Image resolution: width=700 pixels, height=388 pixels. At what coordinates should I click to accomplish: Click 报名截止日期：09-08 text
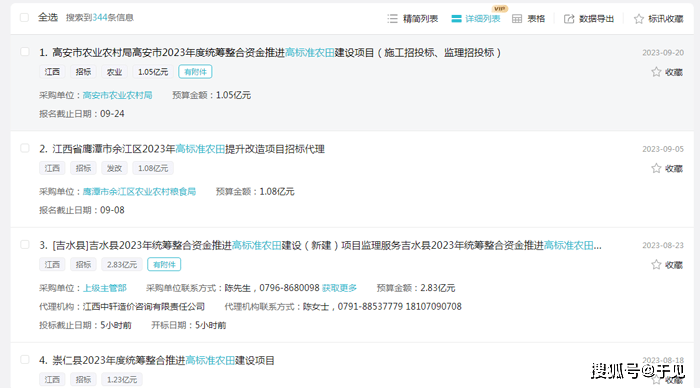(x=82, y=210)
